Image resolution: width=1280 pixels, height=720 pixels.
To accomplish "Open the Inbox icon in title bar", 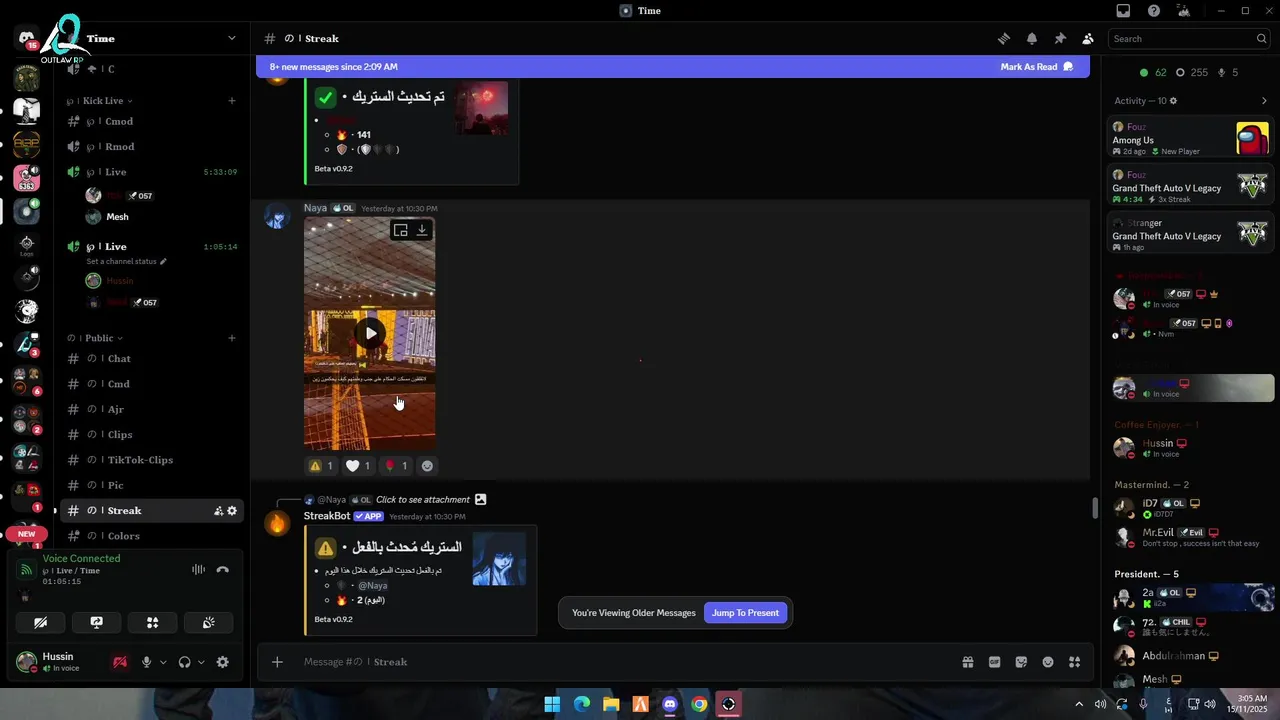I will (1123, 11).
